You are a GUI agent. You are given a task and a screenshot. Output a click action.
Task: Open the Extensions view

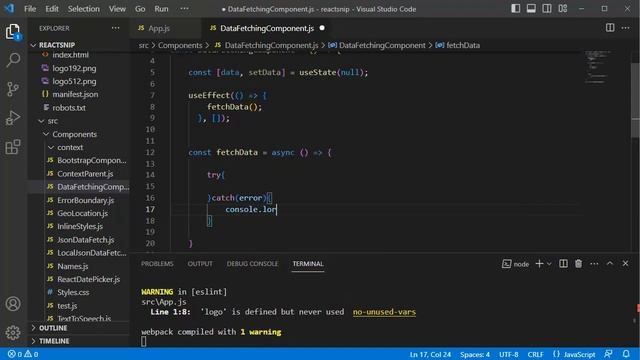point(13,147)
